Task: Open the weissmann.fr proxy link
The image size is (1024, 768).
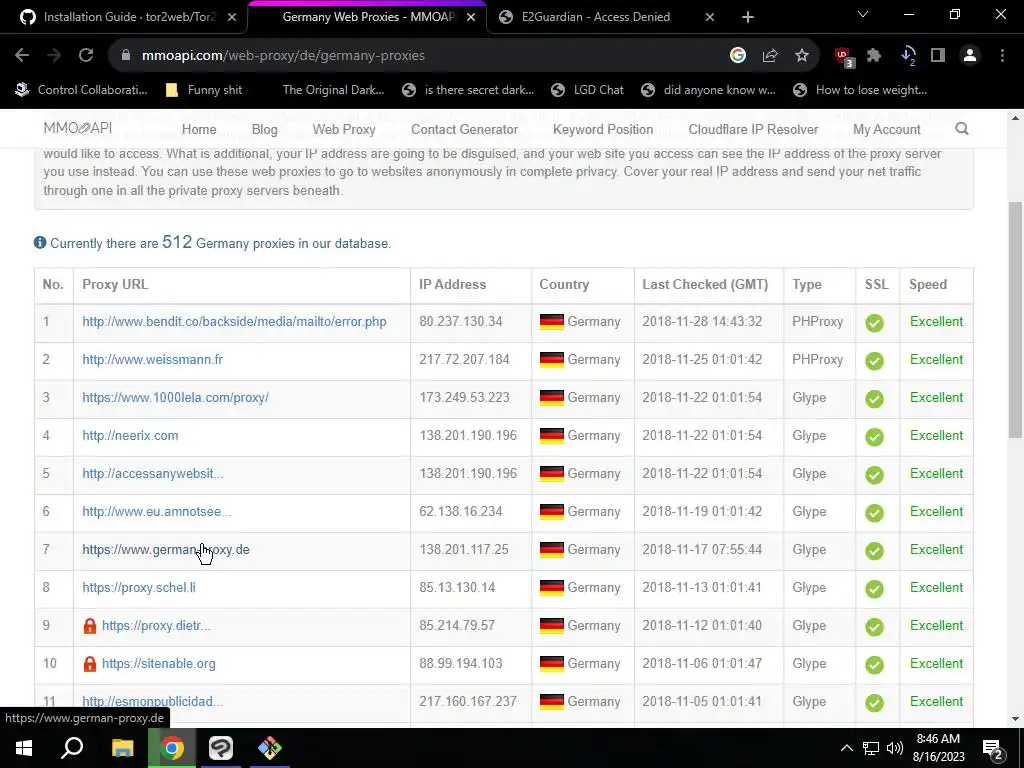Action: [153, 359]
